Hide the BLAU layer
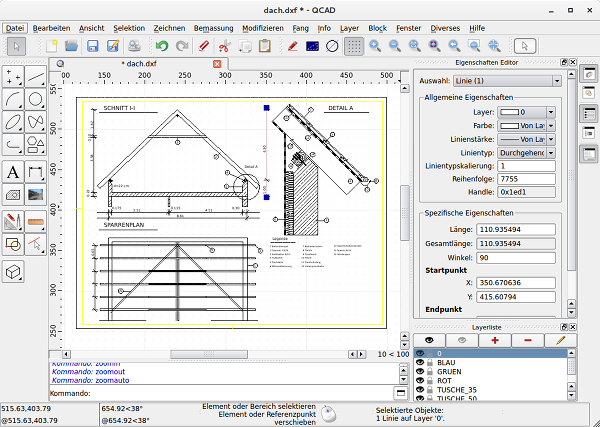Screen dimensions: 600x427 click(x=420, y=361)
